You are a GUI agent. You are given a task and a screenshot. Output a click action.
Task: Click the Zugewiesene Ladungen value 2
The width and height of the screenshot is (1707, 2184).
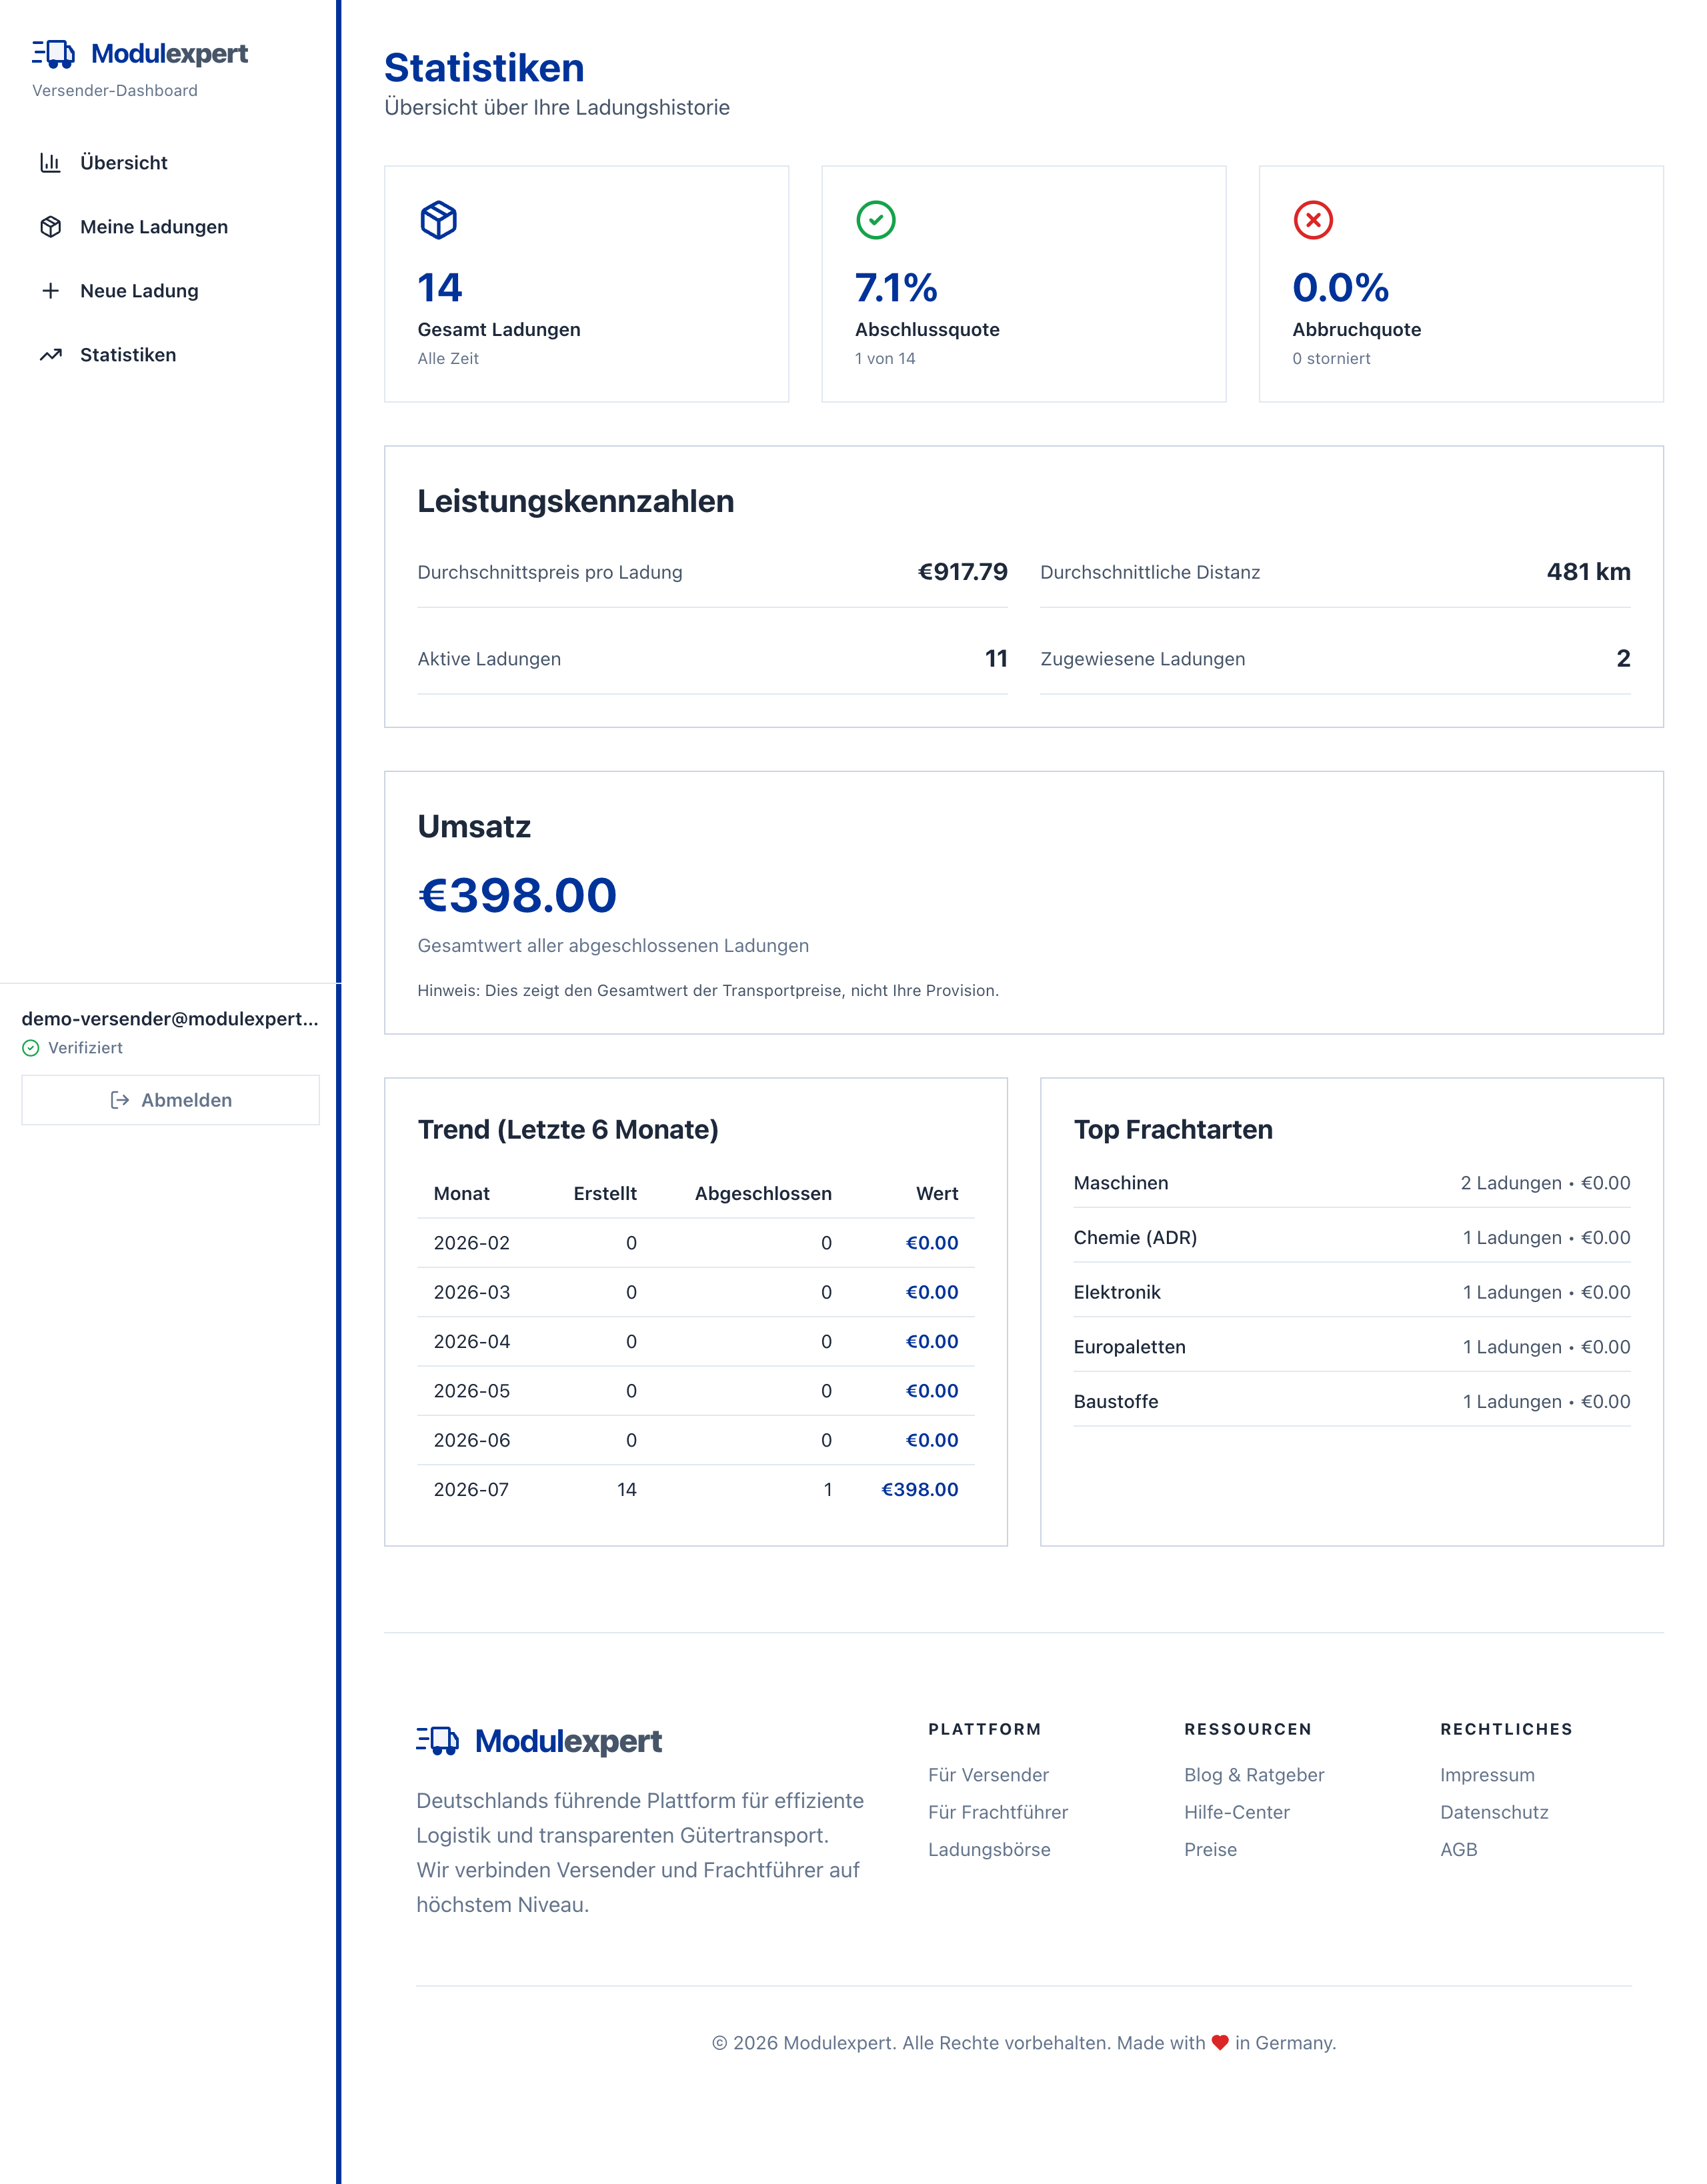1623,659
